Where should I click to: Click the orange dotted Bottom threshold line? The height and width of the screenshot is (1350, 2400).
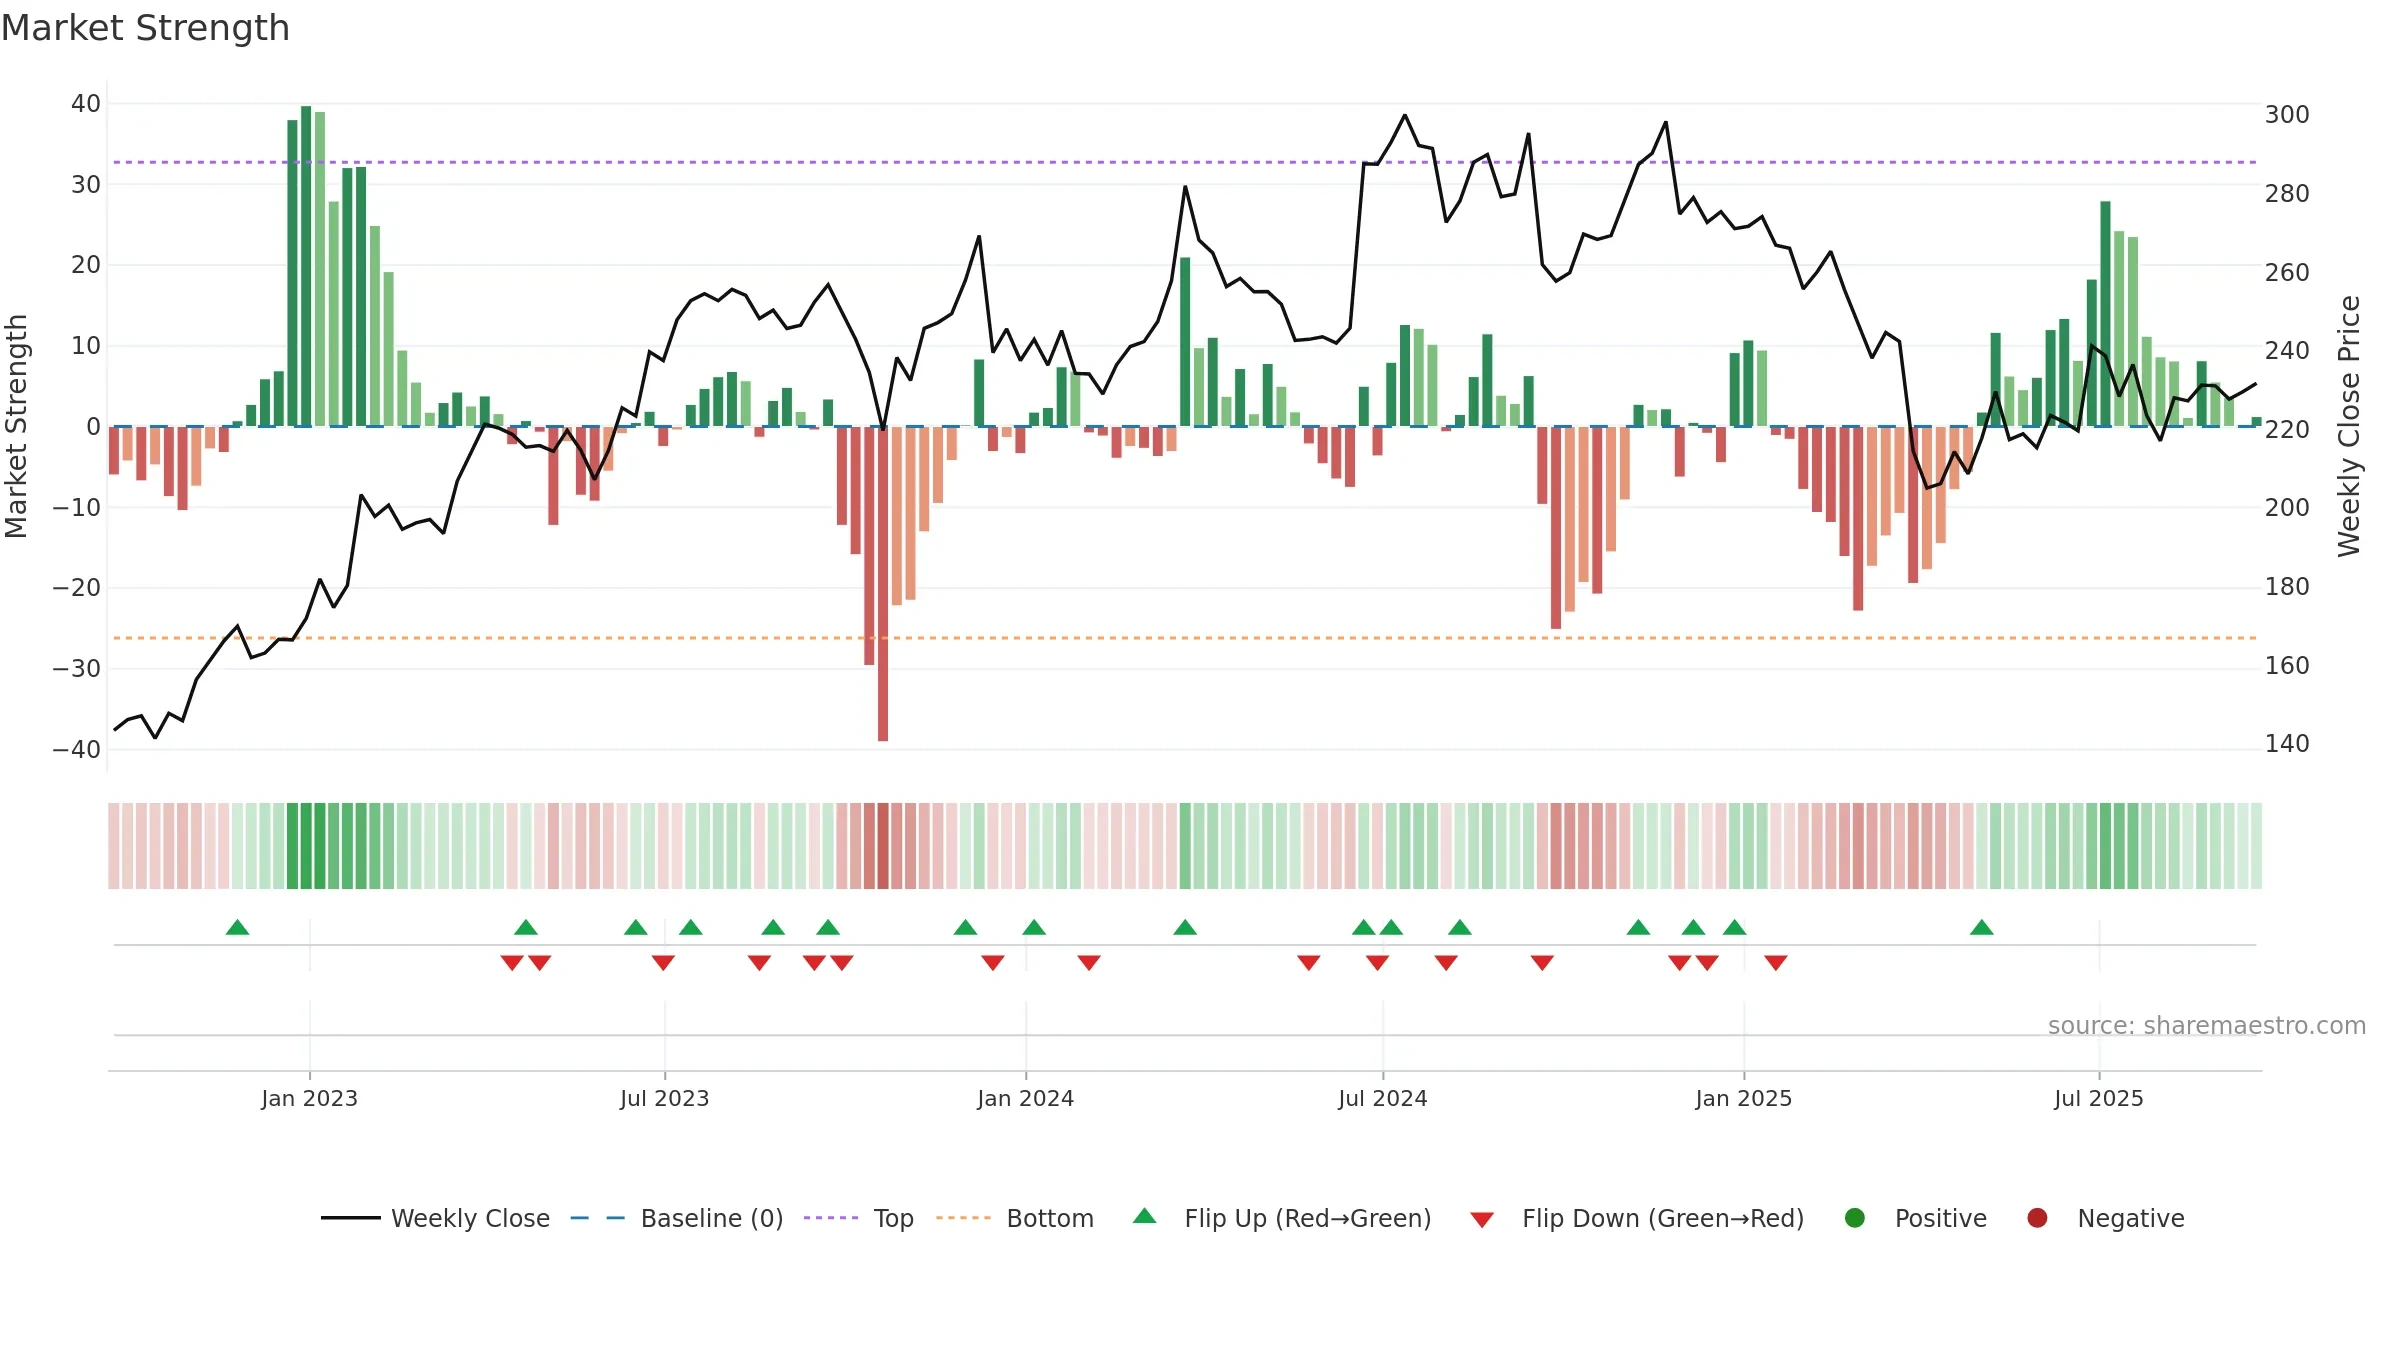click(x=1185, y=638)
